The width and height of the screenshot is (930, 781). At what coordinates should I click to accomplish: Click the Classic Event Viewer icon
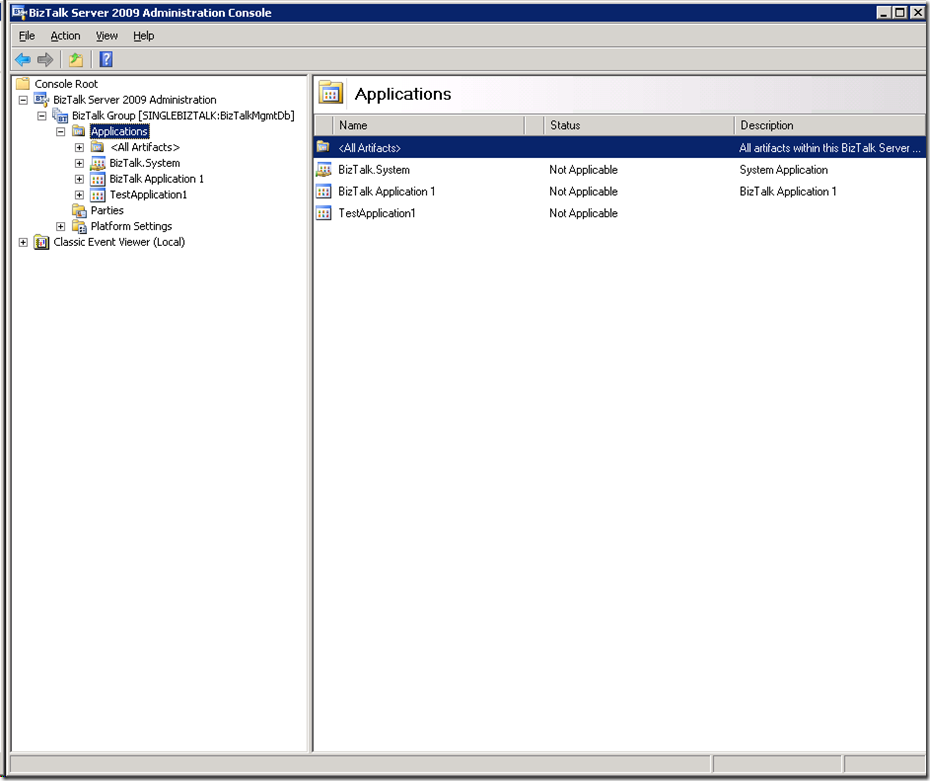(x=42, y=242)
